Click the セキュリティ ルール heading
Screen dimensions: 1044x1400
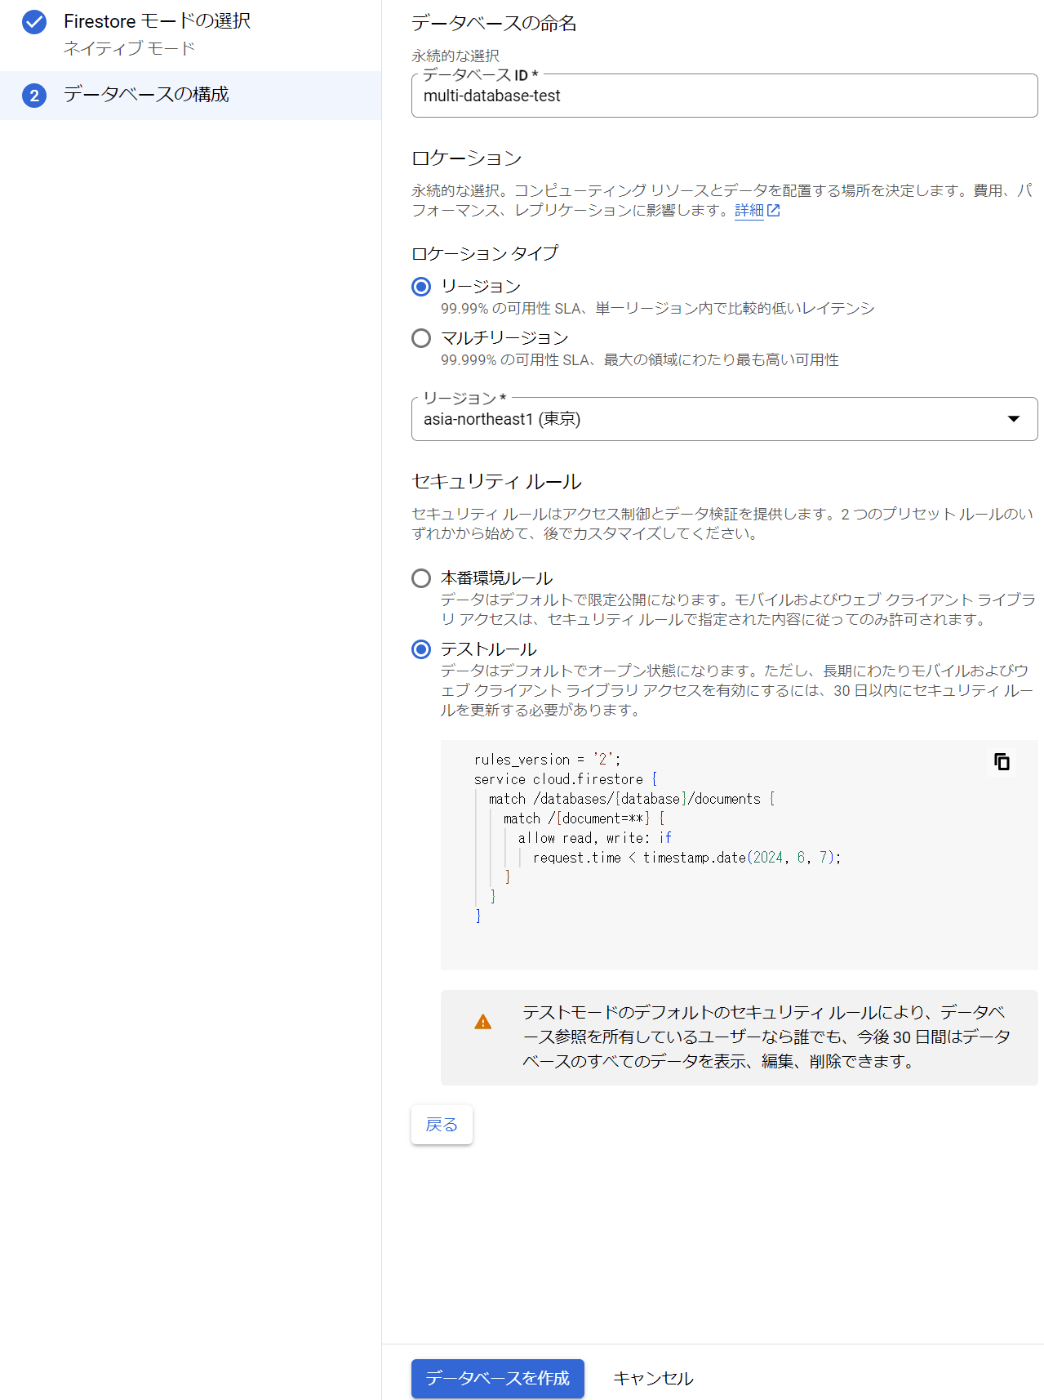496,482
